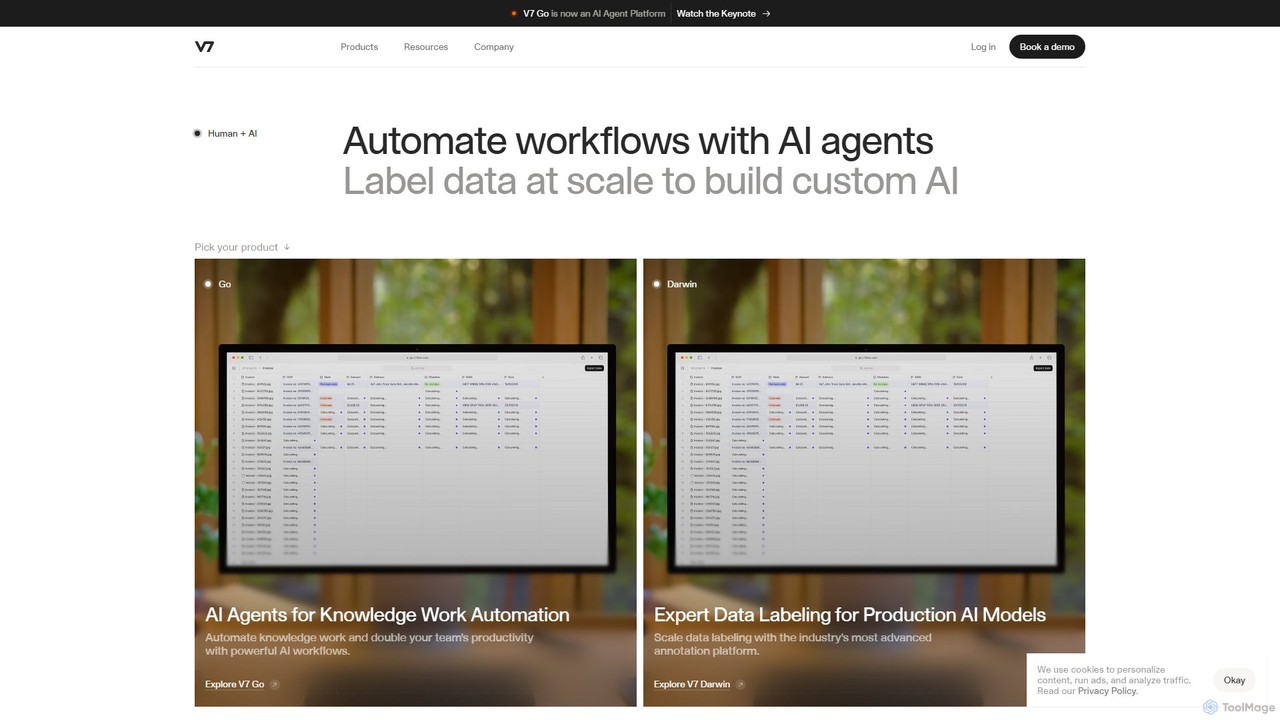The height and width of the screenshot is (720, 1280).
Task: Click arrow icon next to Explore V7 Go
Action: (275, 685)
